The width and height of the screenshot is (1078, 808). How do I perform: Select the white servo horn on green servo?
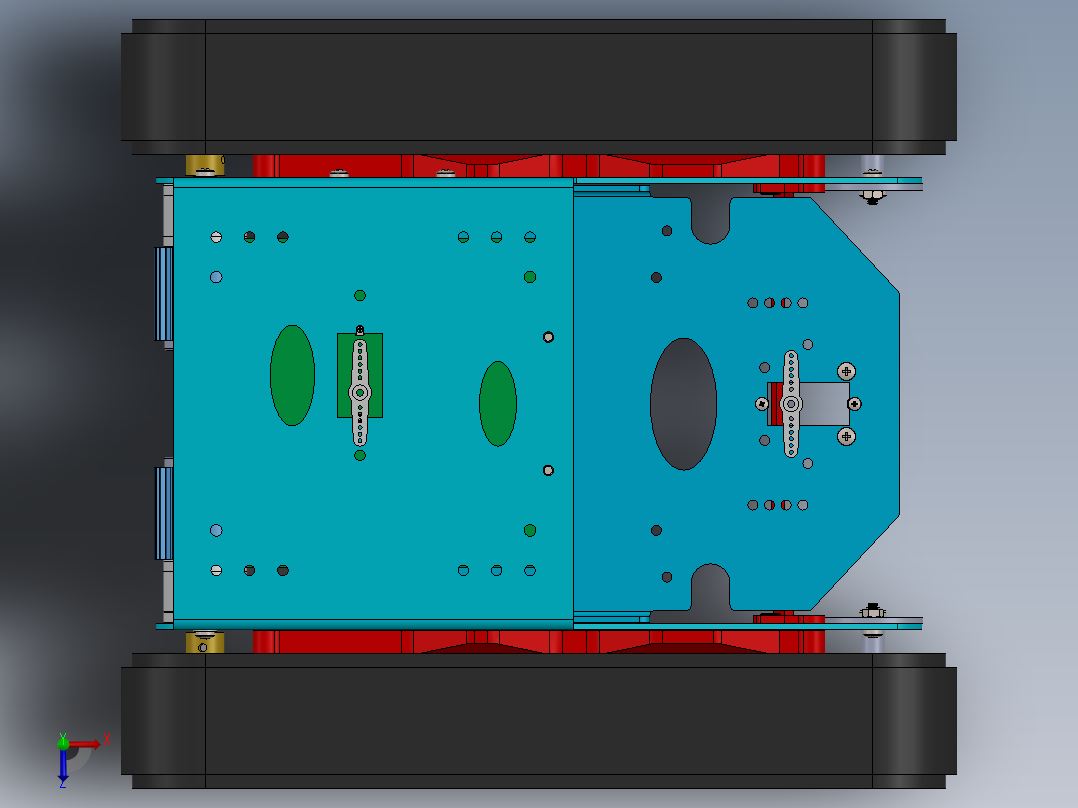(x=360, y=393)
